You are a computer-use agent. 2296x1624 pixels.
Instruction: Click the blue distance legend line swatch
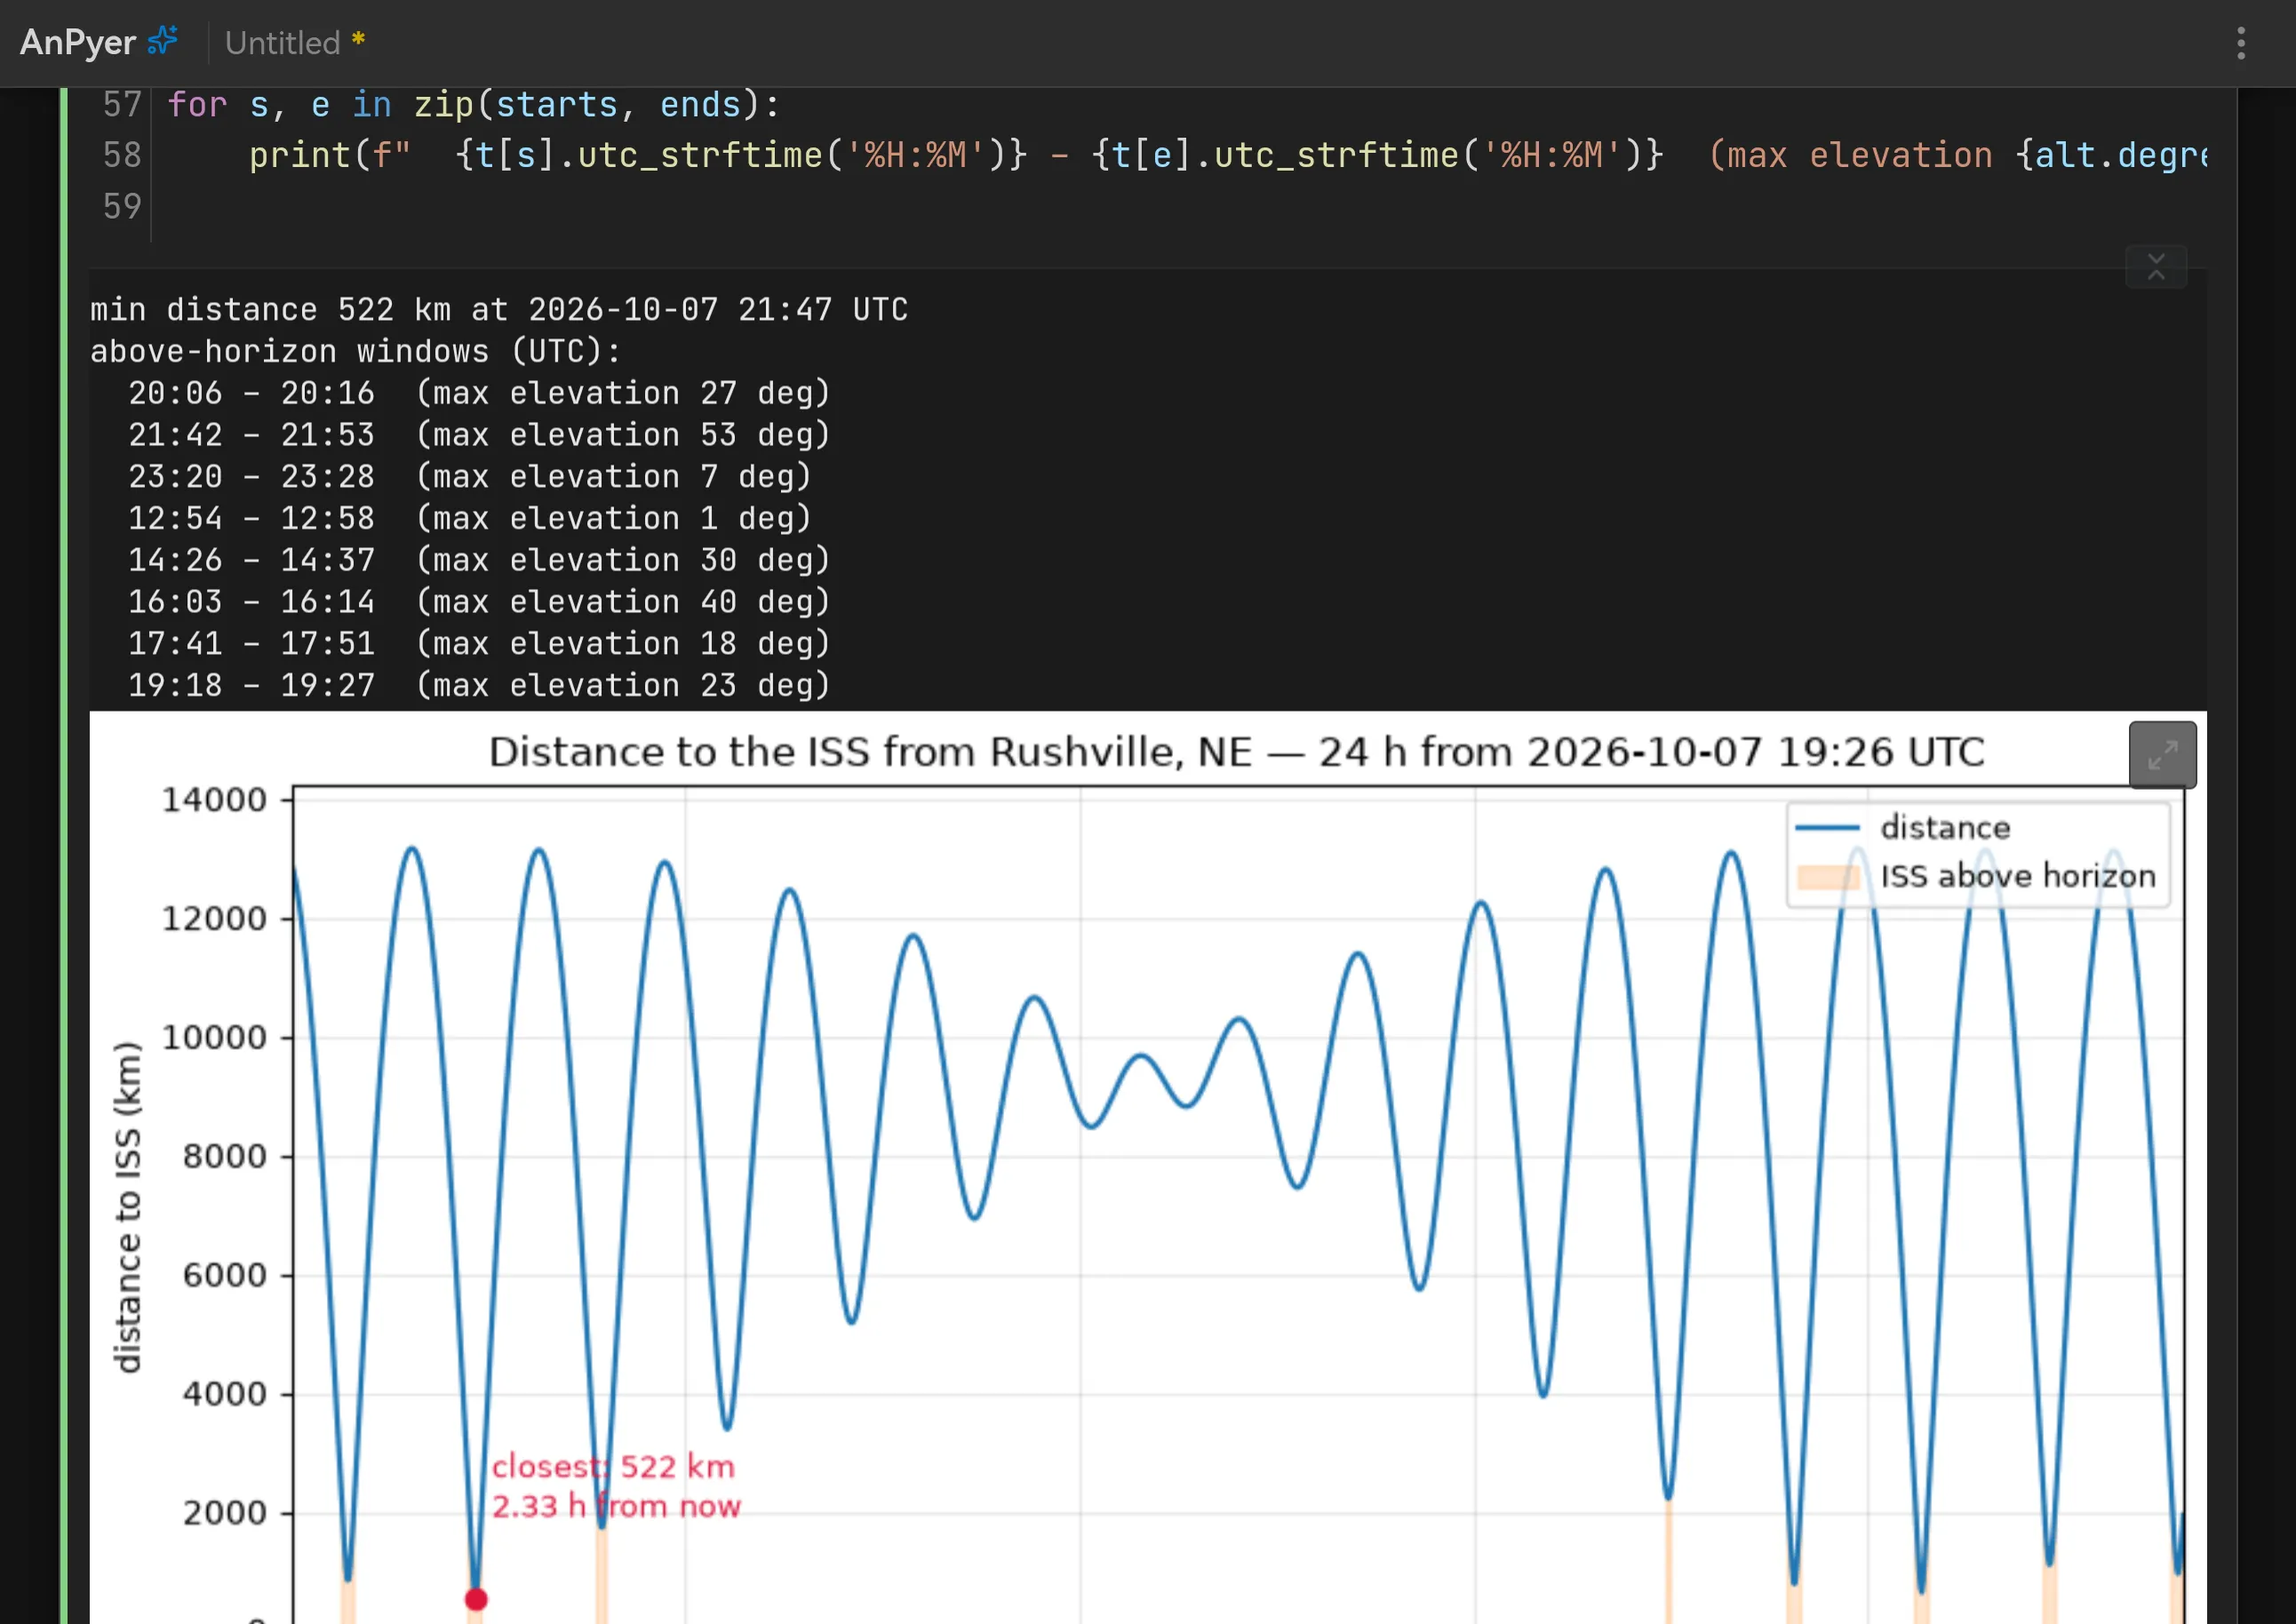point(1827,828)
